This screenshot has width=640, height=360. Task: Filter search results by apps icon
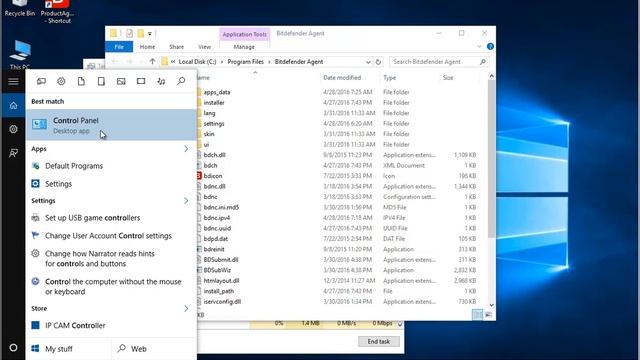pos(41,81)
